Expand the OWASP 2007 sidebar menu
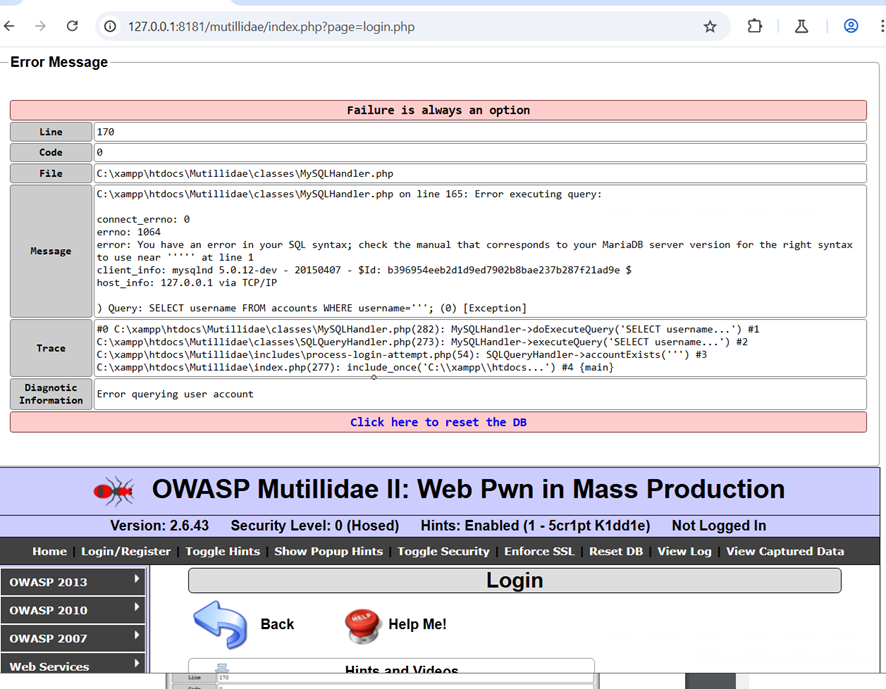The width and height of the screenshot is (886, 689). pos(73,638)
